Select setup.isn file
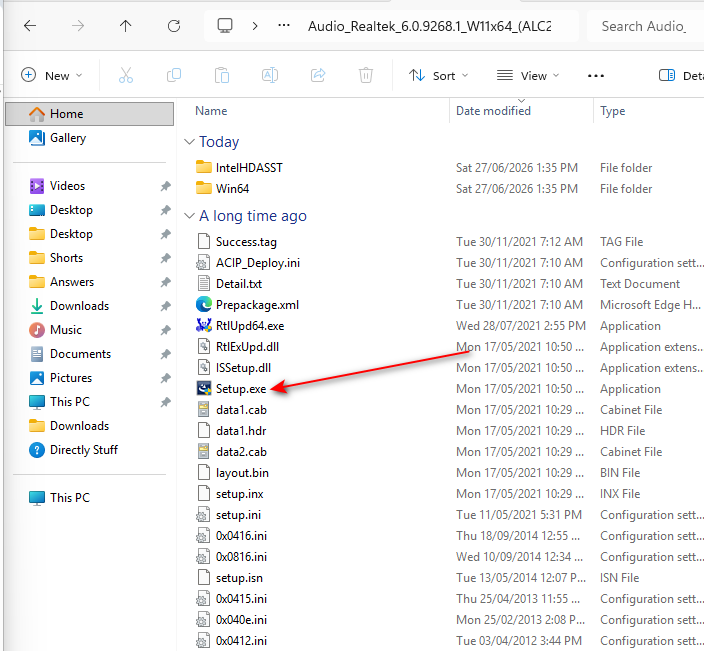This screenshot has height=651, width=704. click(239, 578)
